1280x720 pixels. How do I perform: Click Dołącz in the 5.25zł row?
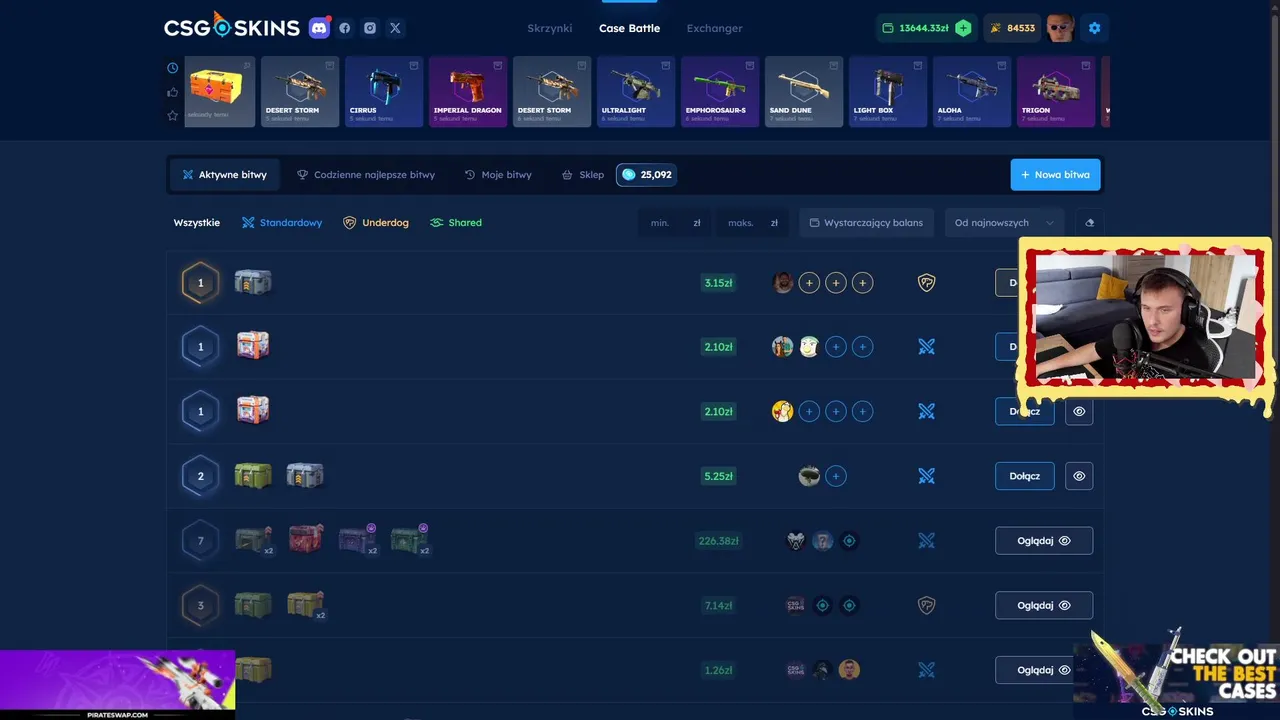pos(1024,476)
